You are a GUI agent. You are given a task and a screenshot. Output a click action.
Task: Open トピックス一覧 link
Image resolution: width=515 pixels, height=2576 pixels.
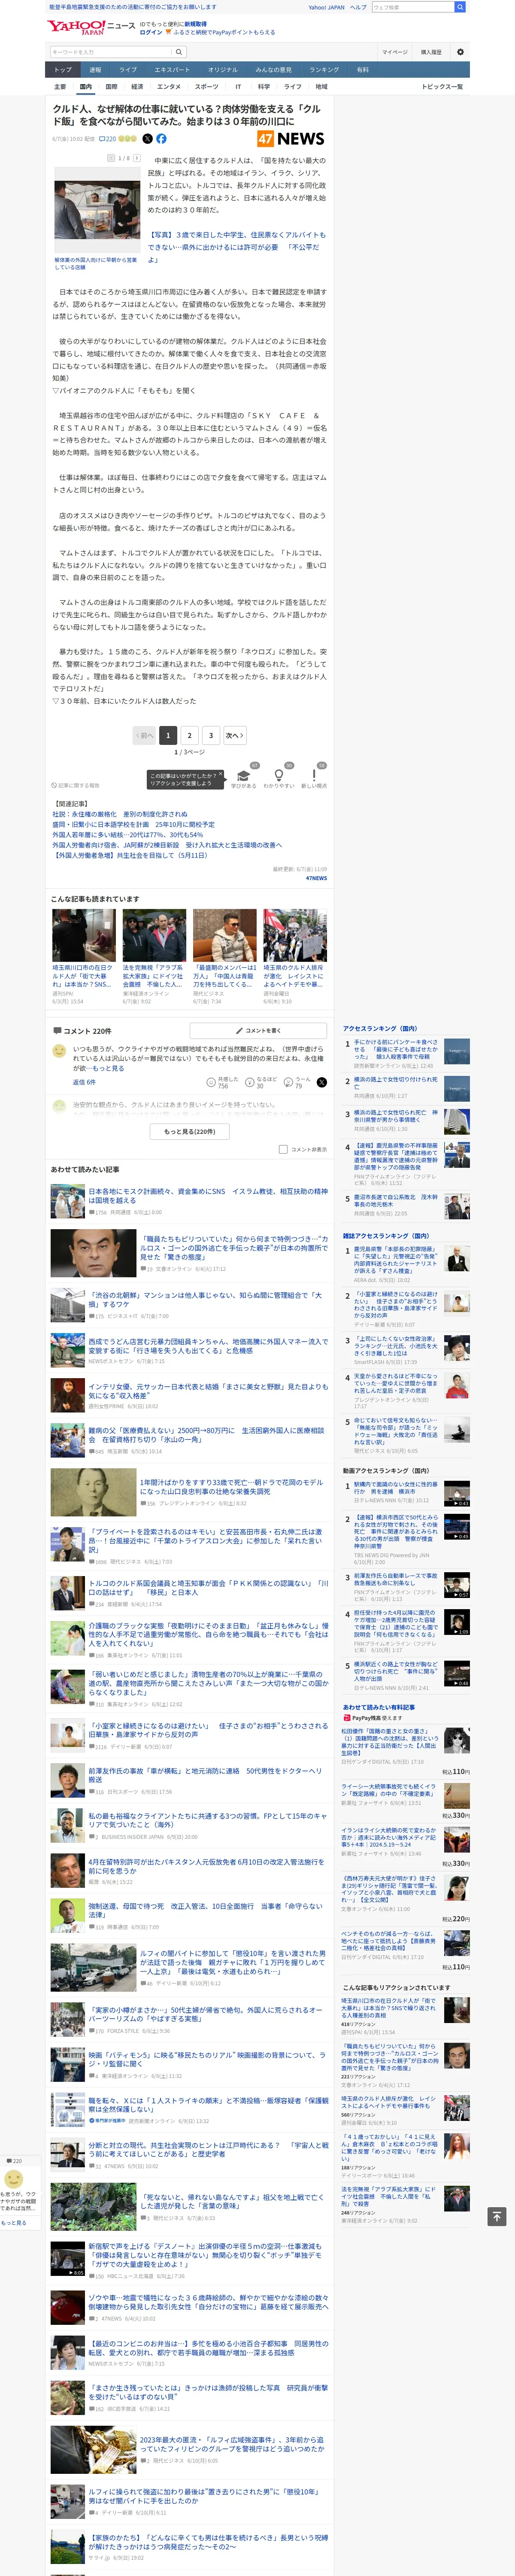442,87
